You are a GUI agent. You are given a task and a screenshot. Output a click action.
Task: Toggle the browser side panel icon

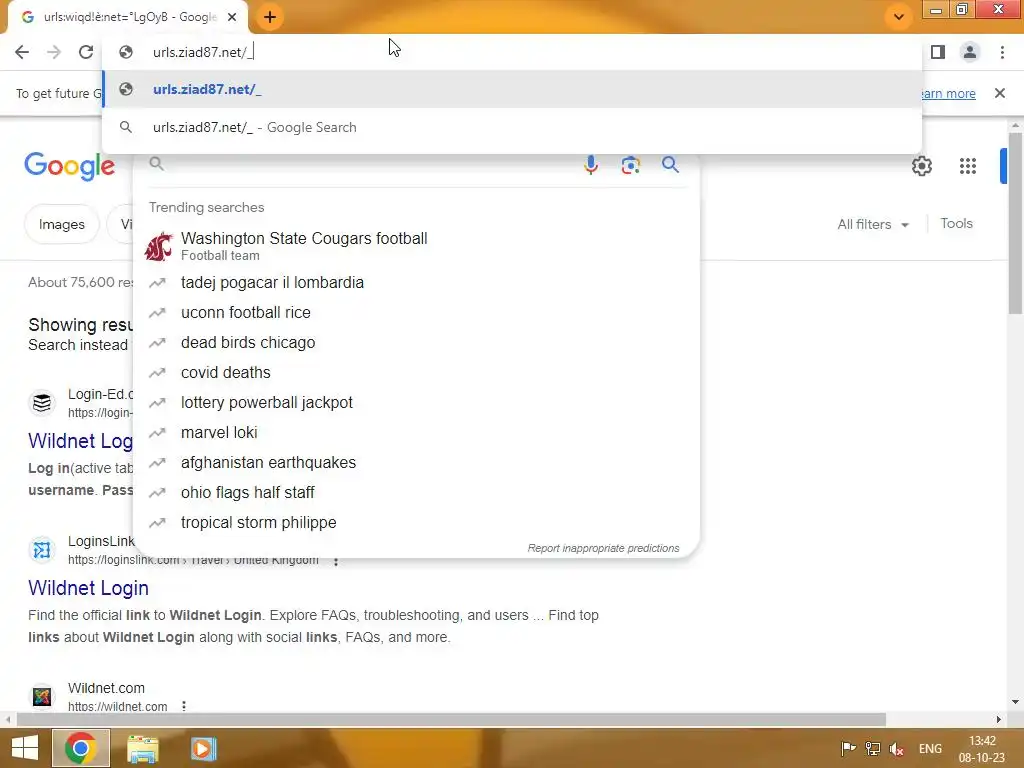(938, 52)
